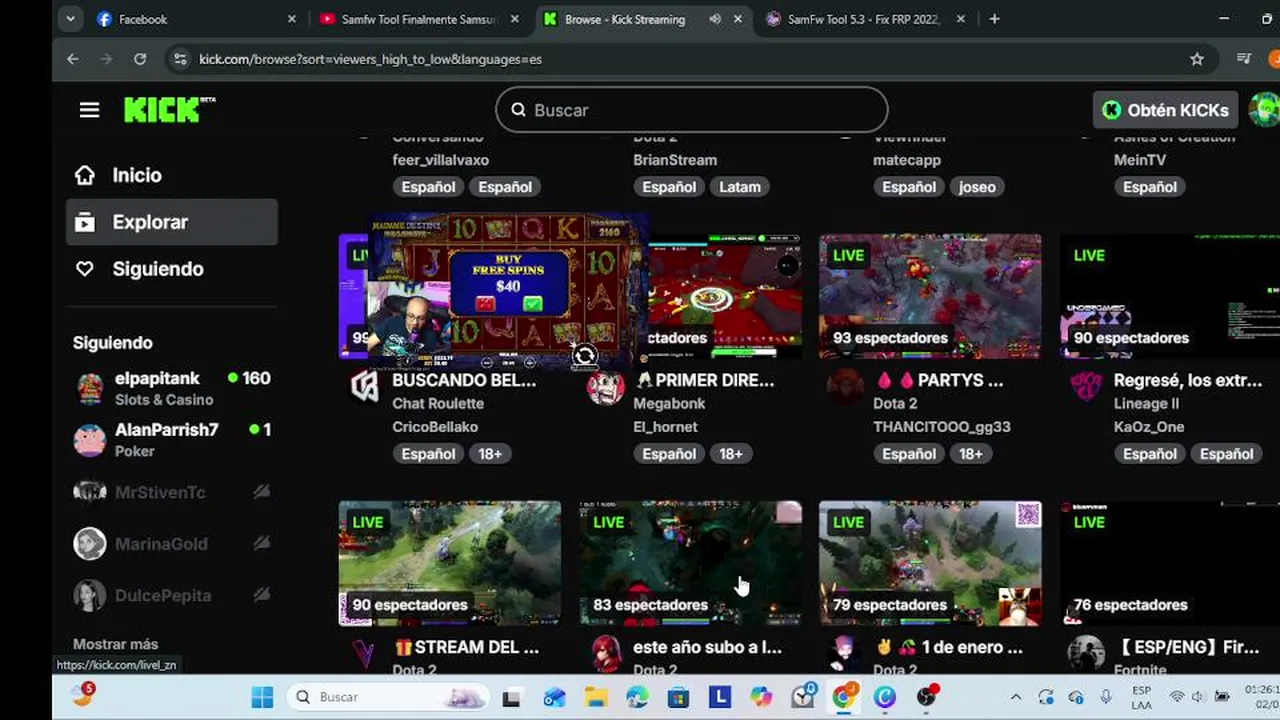Click the CricoBellako channel avatar

(365, 387)
